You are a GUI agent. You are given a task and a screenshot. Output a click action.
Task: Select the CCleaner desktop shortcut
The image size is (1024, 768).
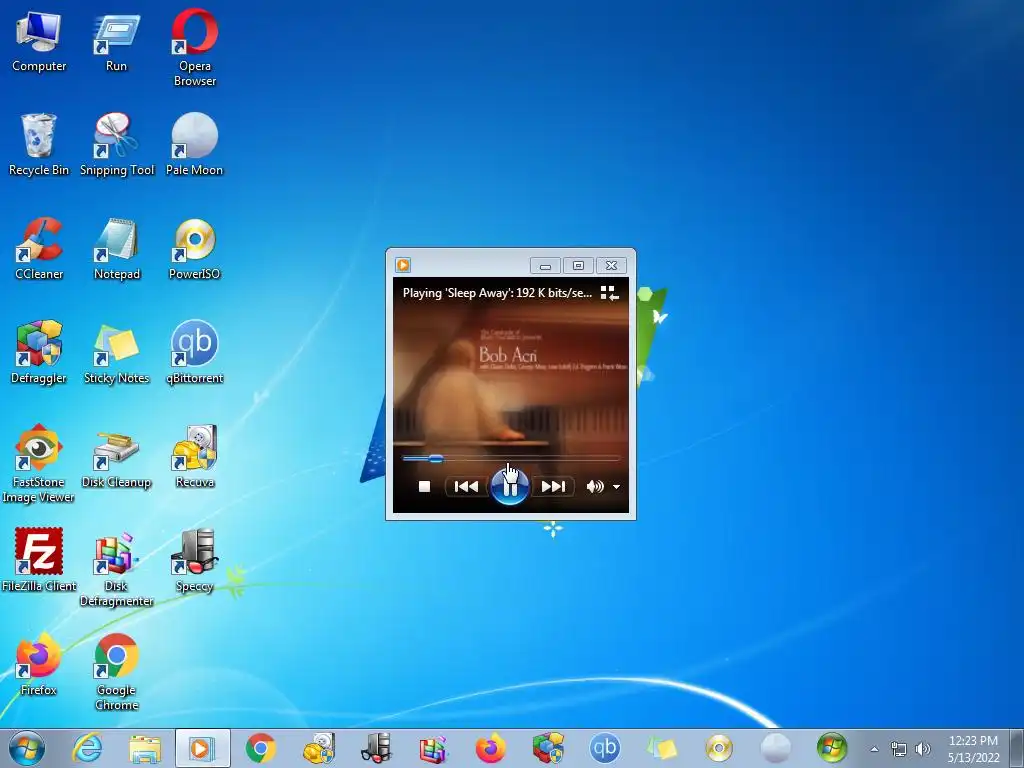(39, 249)
